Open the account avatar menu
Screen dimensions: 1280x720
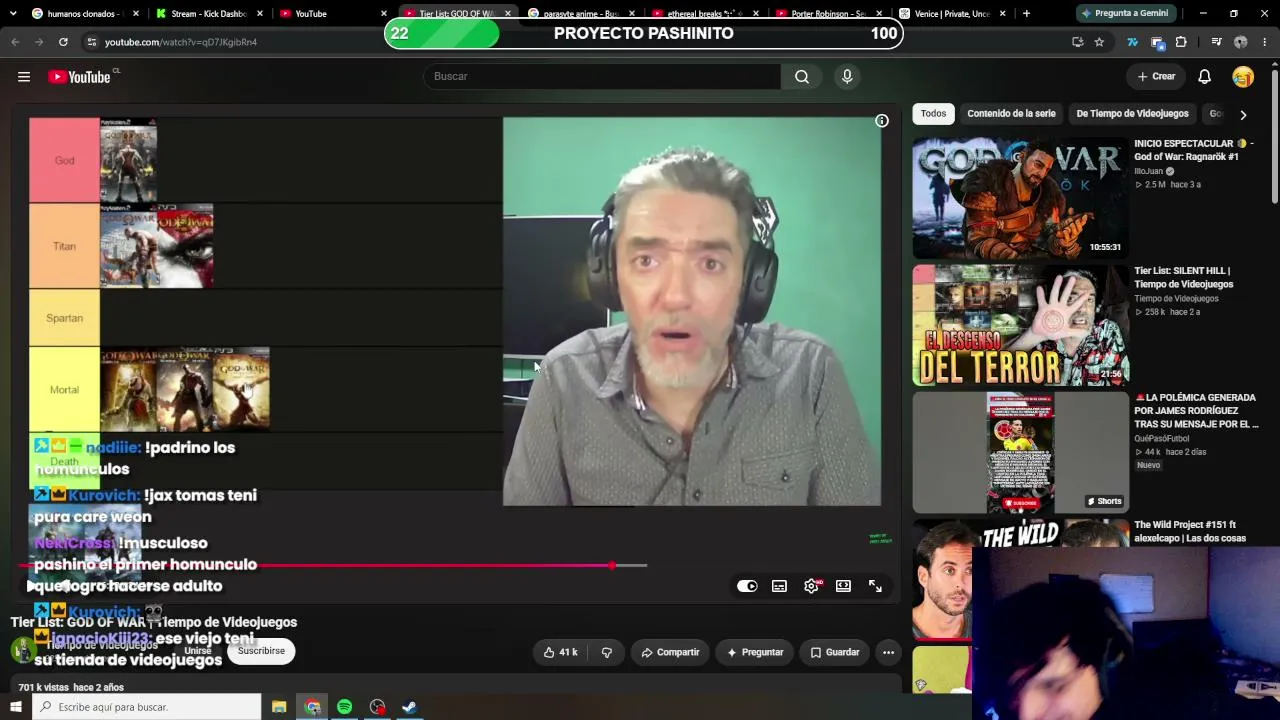click(x=1243, y=77)
